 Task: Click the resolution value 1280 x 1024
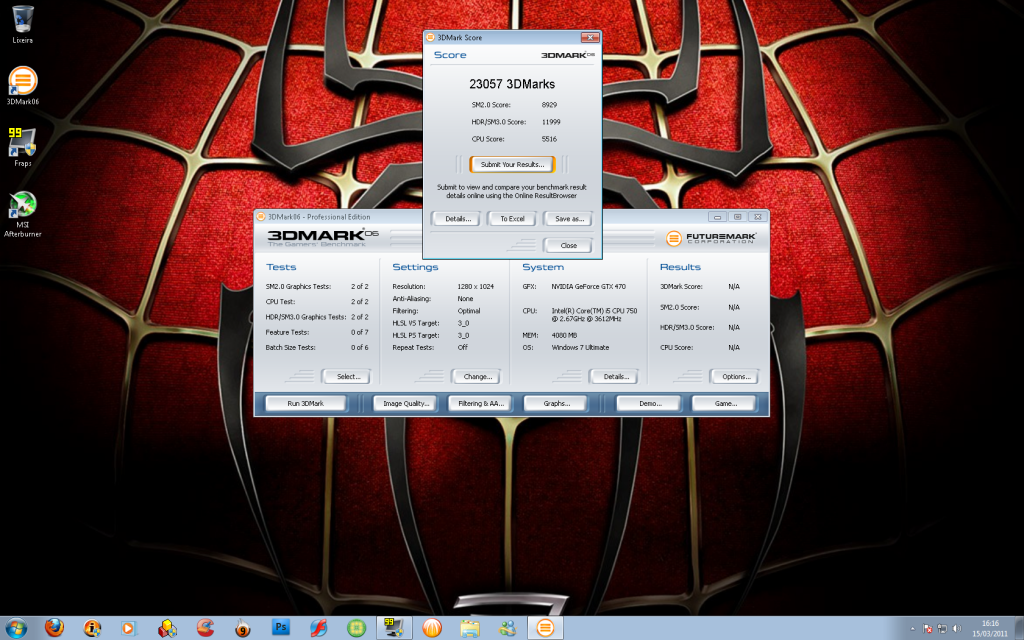475,287
